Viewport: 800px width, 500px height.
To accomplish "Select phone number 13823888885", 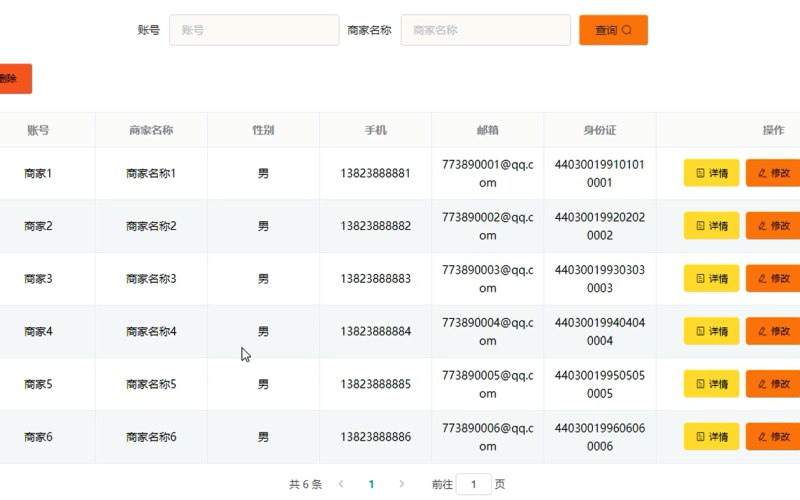I will point(376,384).
